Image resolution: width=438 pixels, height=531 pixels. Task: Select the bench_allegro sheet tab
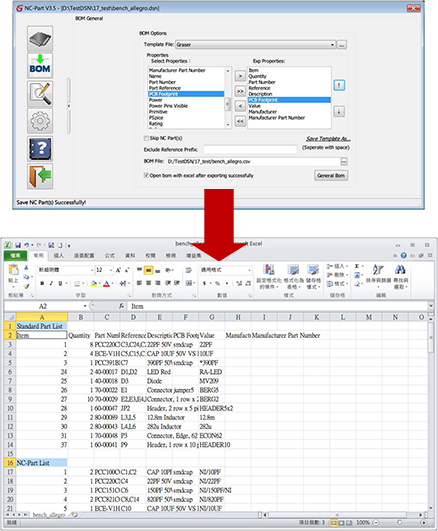pos(49,515)
